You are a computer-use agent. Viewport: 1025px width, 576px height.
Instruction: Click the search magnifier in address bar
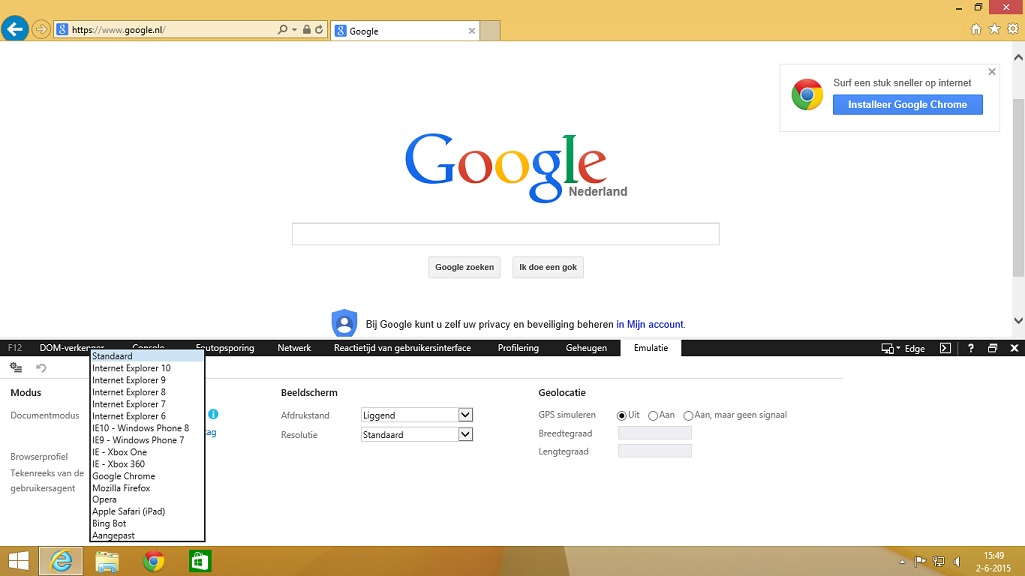point(282,29)
